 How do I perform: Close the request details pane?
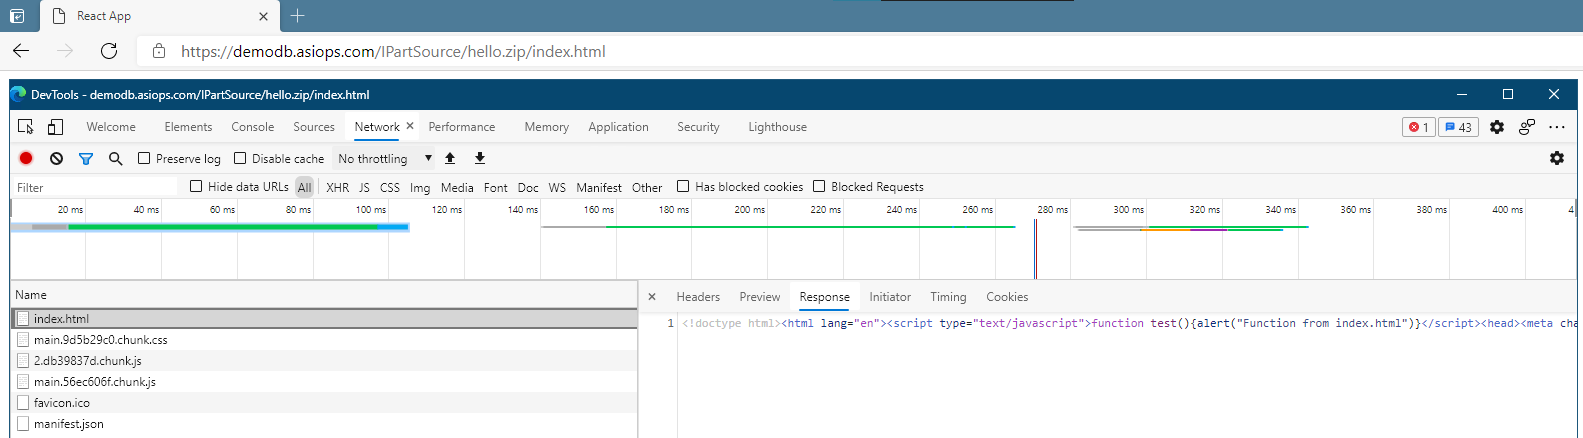(x=652, y=297)
